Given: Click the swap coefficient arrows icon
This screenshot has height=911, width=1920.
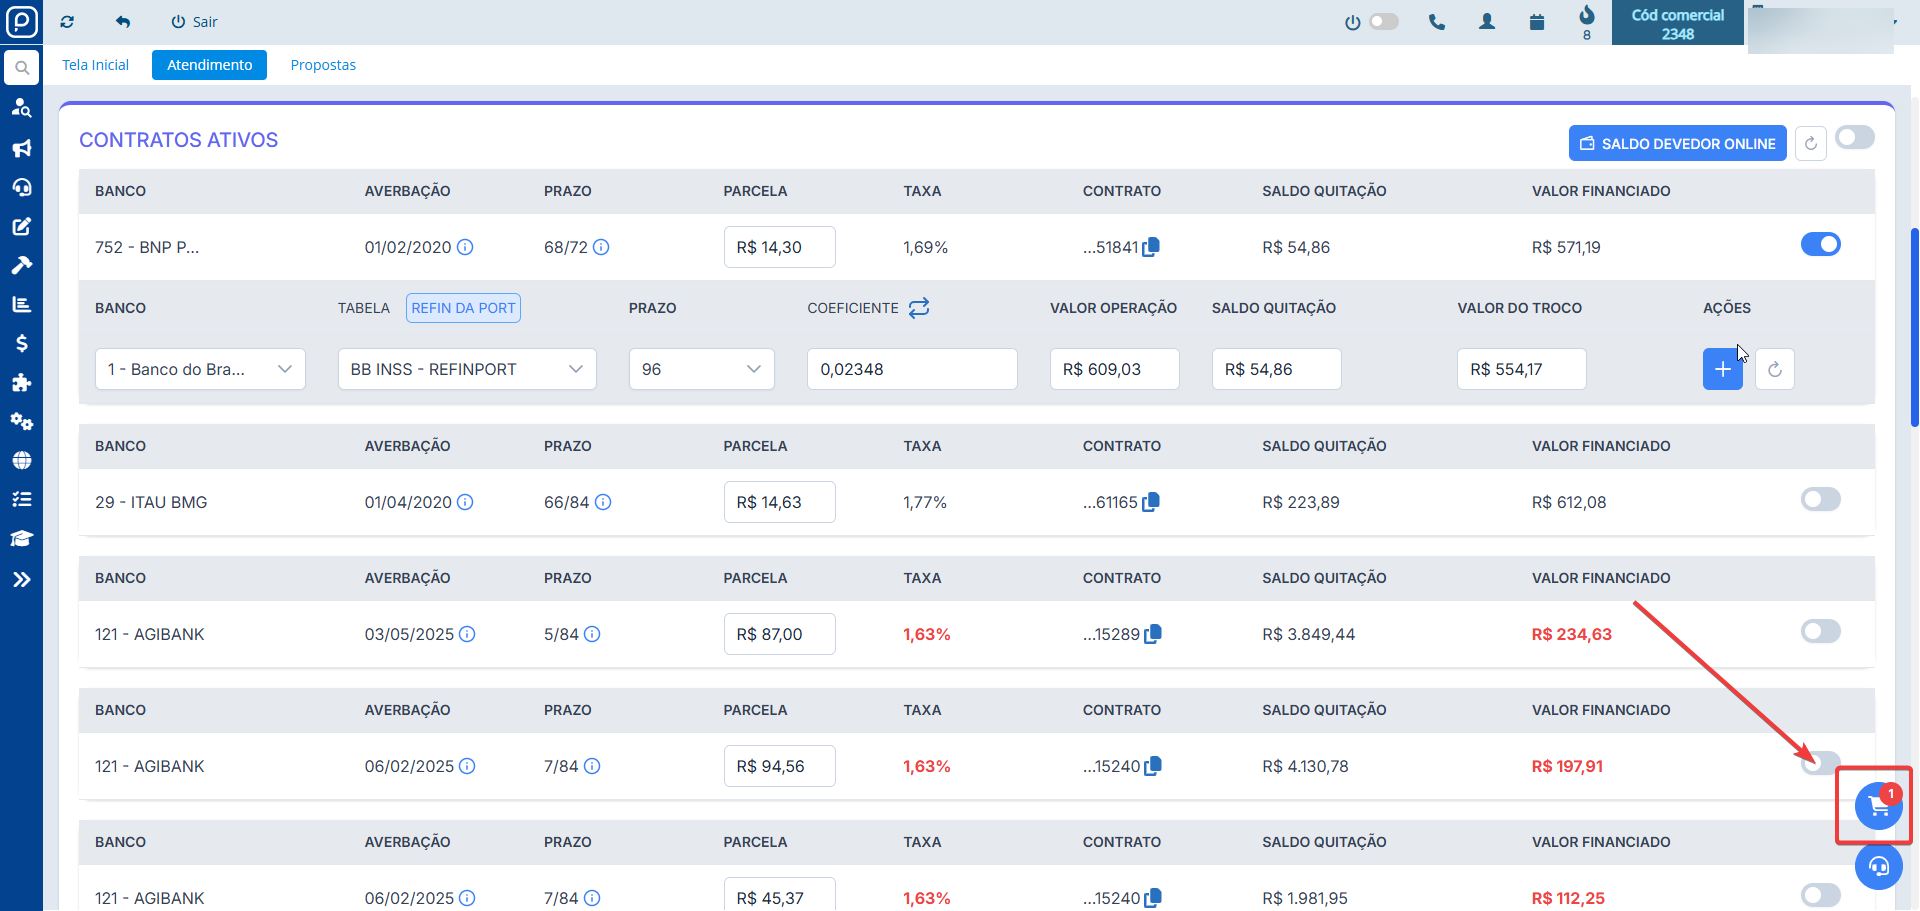Looking at the screenshot, I should click(919, 308).
